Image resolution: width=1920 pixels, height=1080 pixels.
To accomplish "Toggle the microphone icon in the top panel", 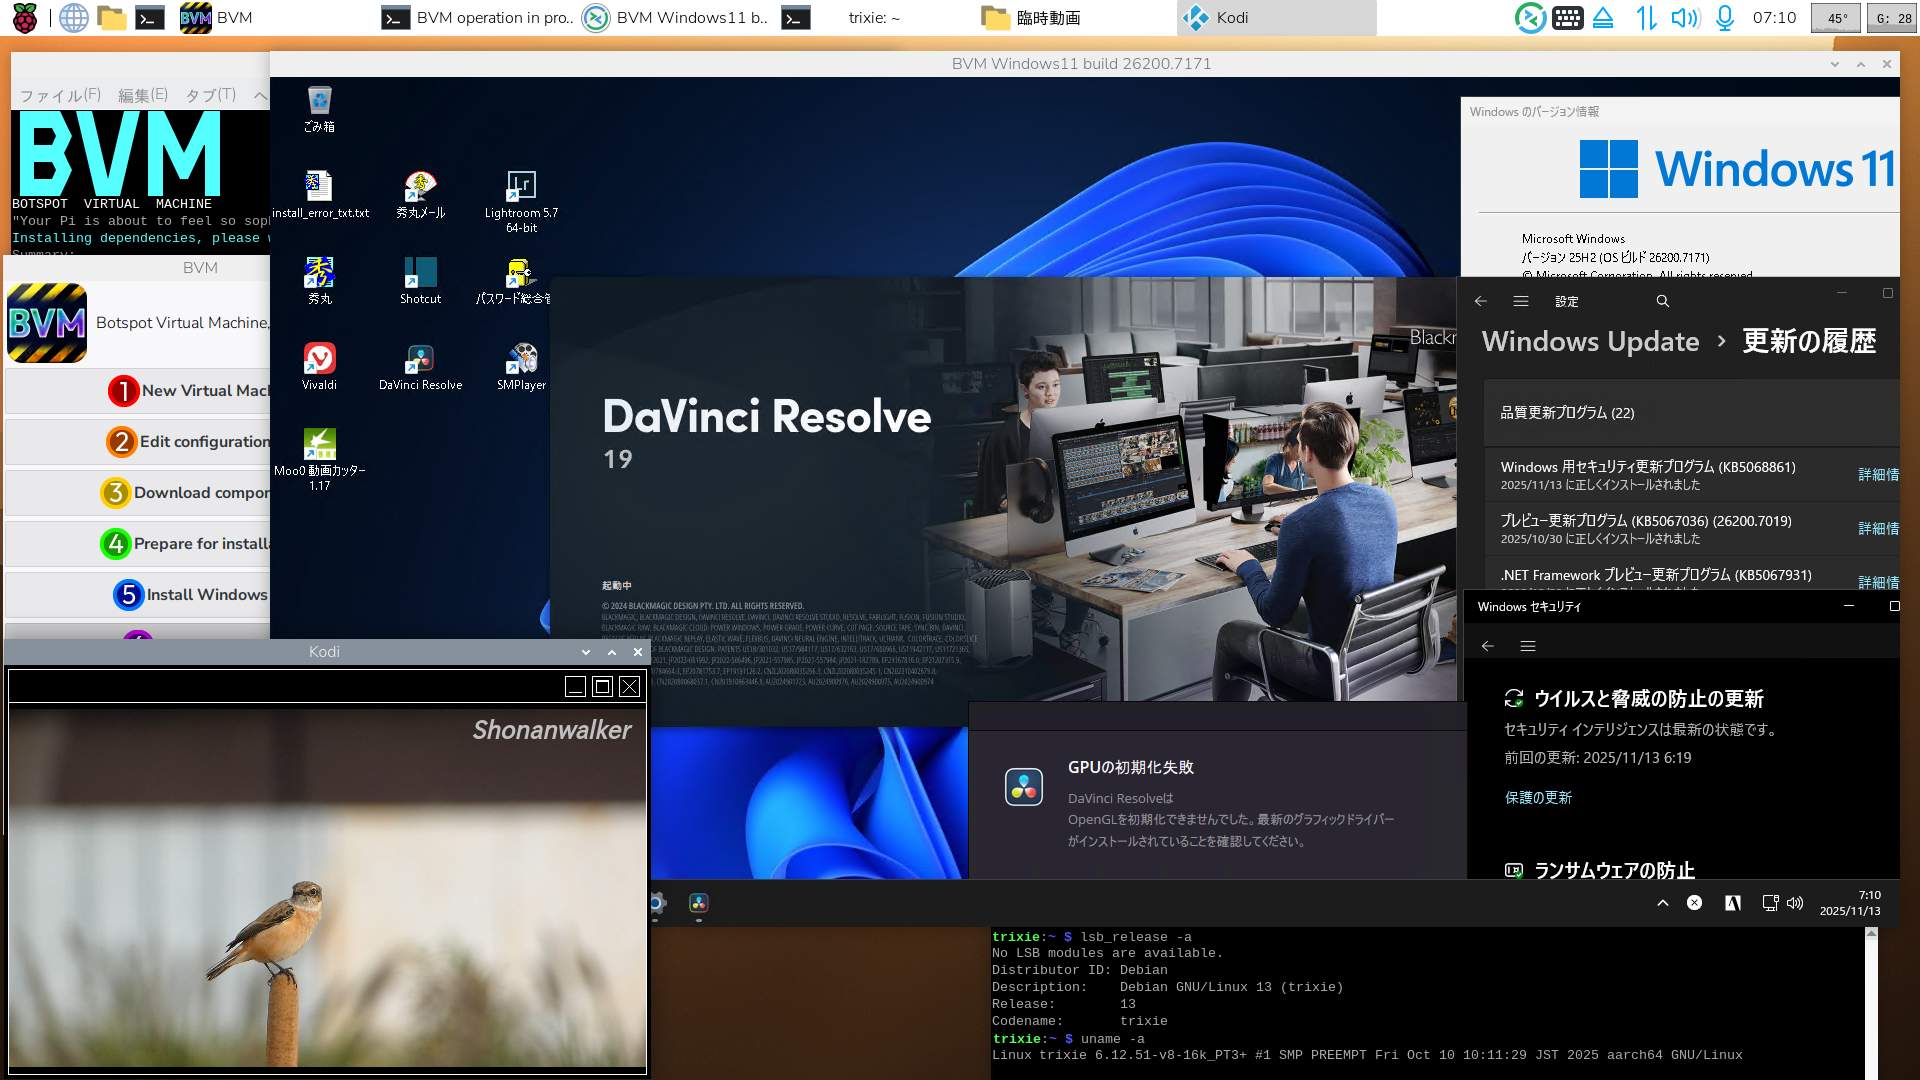I will (x=1725, y=17).
